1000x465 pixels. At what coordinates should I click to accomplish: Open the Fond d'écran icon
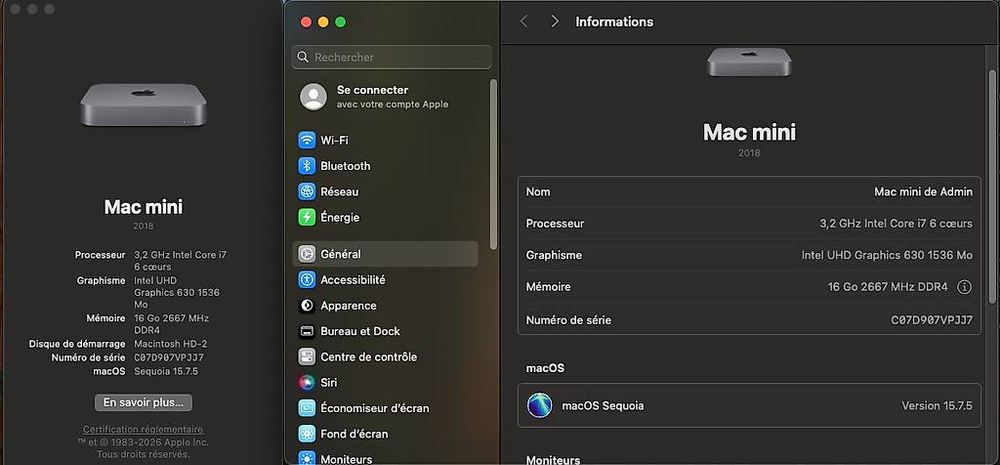tap(307, 434)
